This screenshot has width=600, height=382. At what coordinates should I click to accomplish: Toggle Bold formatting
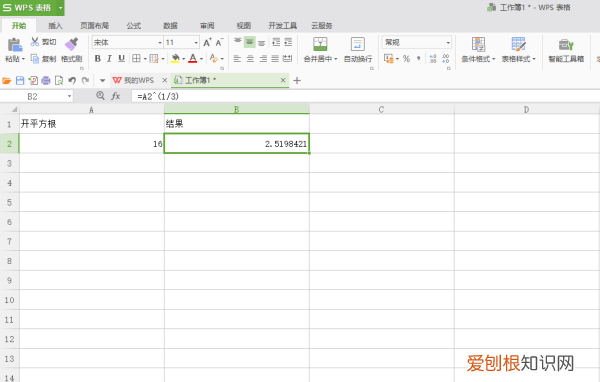click(x=98, y=58)
